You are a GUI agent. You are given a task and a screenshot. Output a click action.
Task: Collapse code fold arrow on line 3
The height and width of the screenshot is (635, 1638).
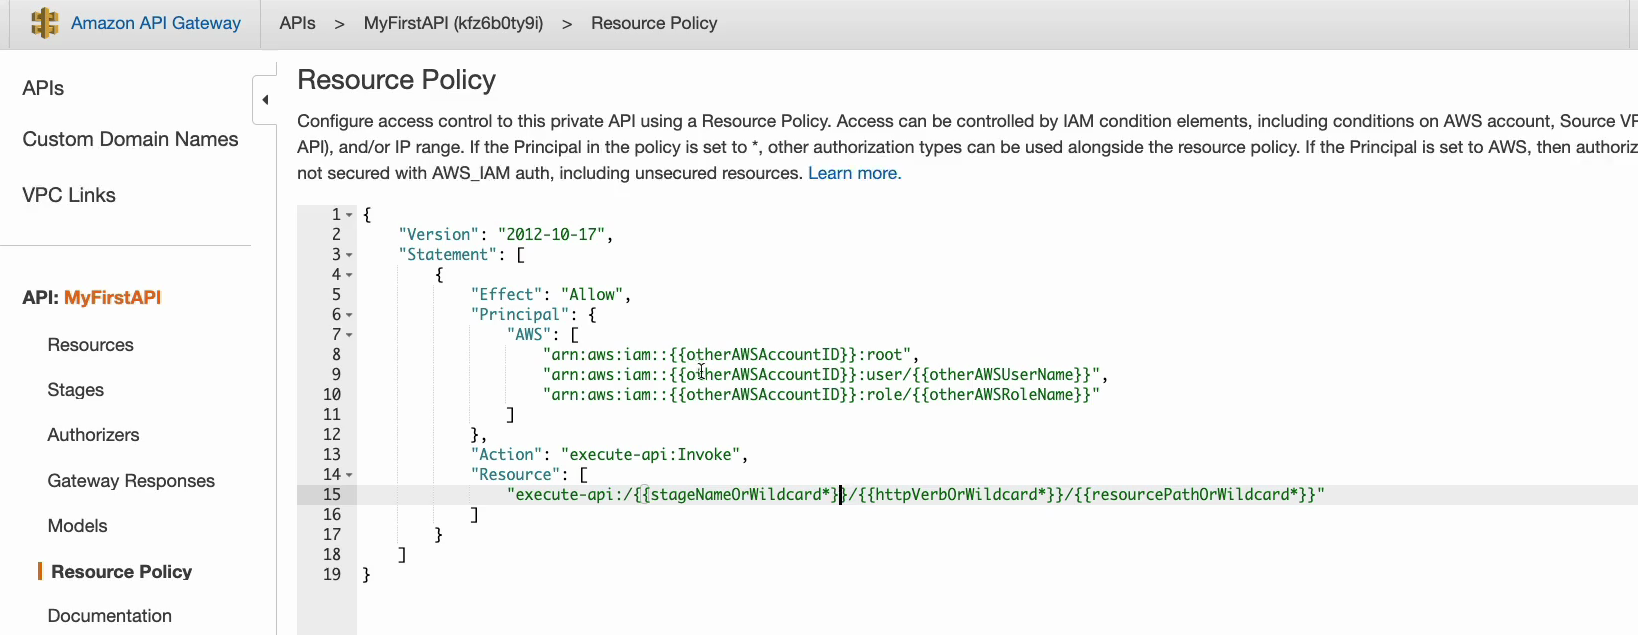pyautogui.click(x=349, y=255)
